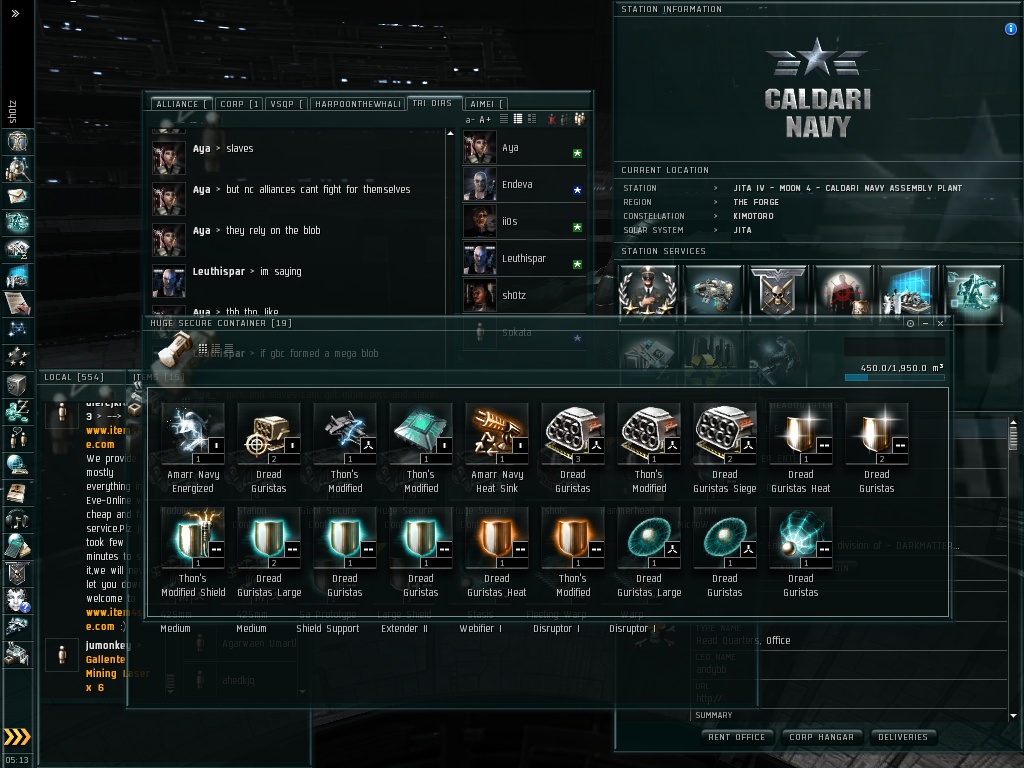
Task: Click the blue info icon on Station Information
Action: click(x=1010, y=29)
